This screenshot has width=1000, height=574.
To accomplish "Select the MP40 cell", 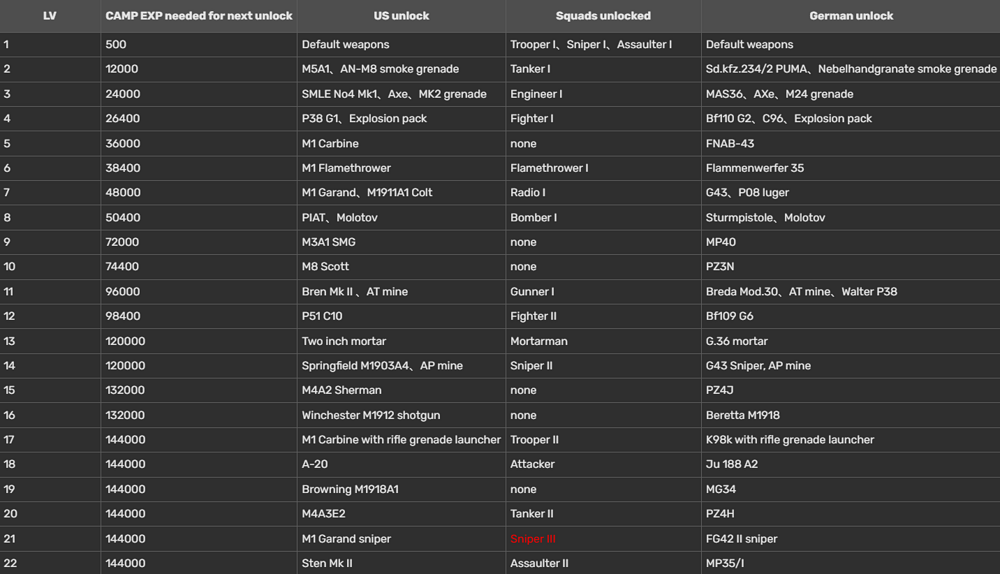I will (x=851, y=242).
